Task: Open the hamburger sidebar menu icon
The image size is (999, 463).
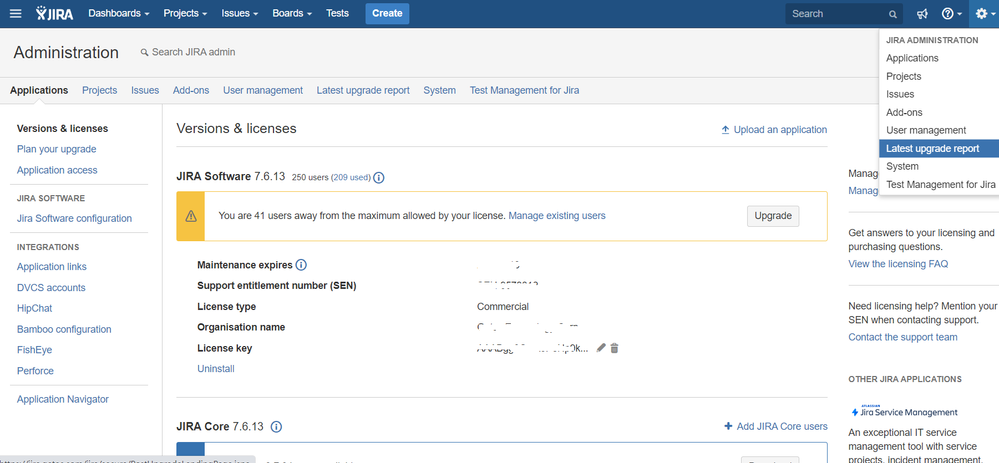Action: coord(16,13)
